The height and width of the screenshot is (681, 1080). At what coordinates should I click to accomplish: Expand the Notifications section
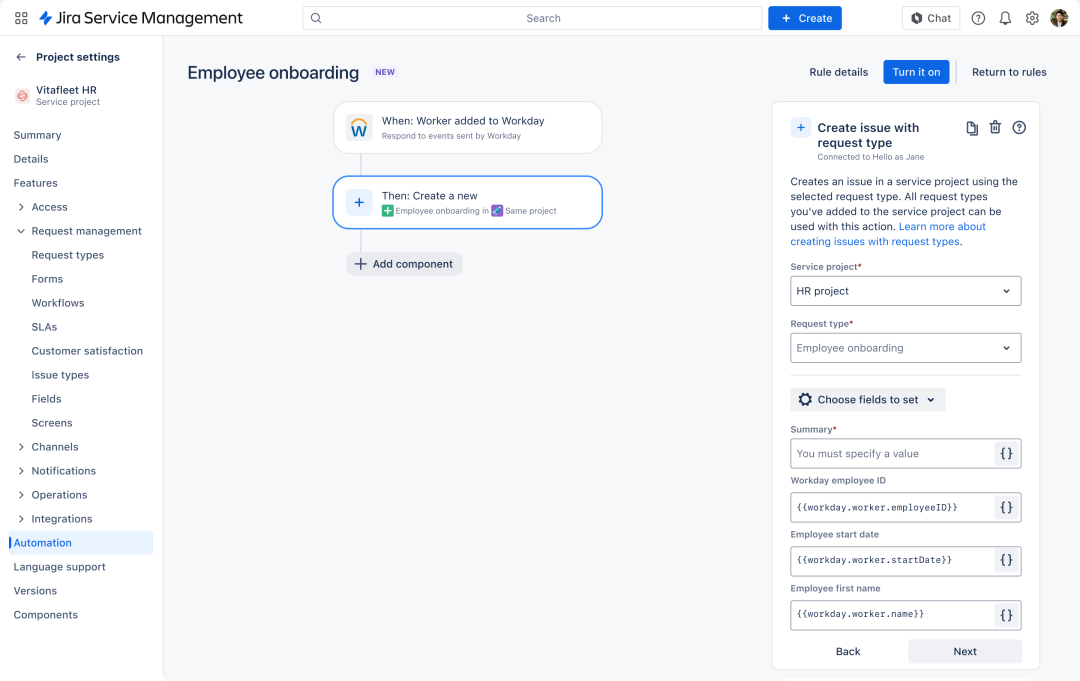[21, 471]
